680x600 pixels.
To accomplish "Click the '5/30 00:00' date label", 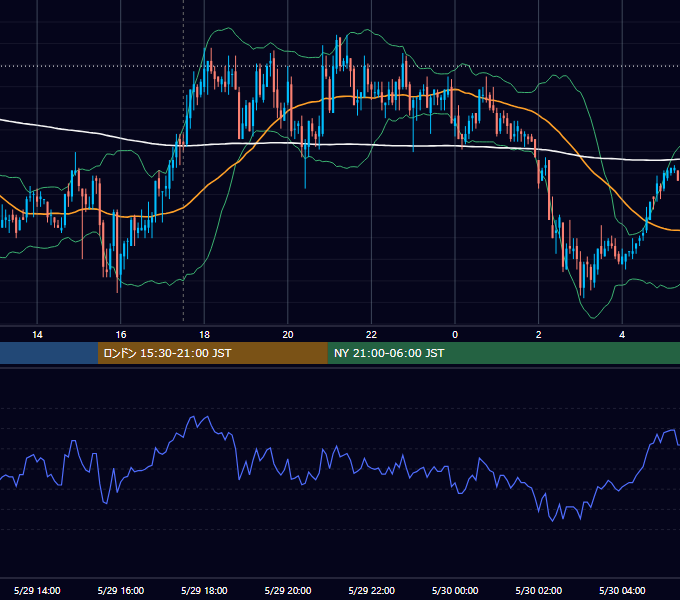I will click(x=455, y=590).
